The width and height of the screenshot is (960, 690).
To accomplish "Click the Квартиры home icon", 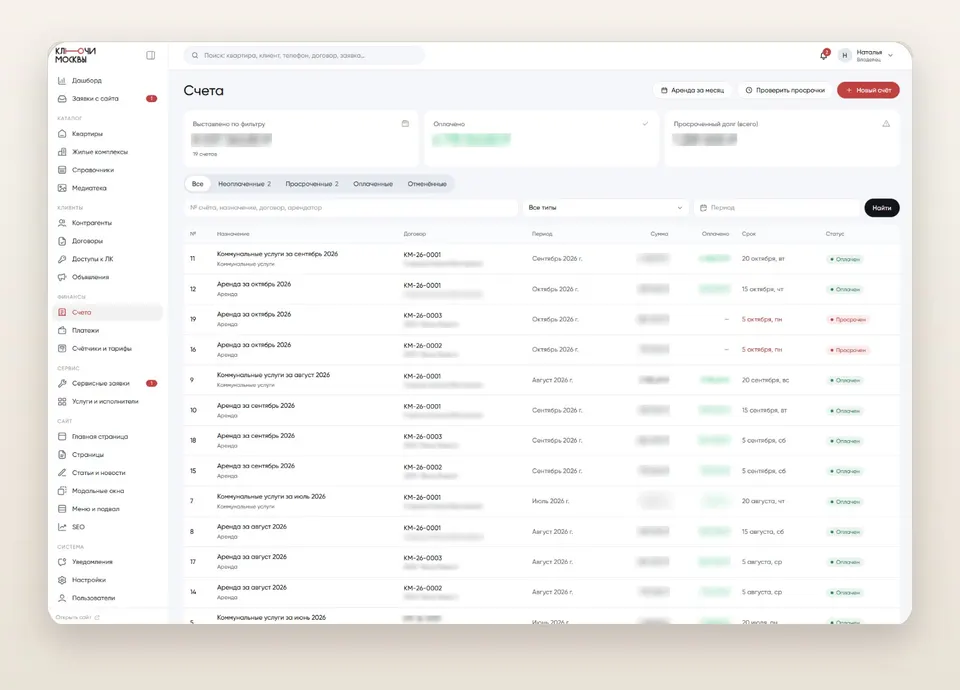I will (62, 133).
